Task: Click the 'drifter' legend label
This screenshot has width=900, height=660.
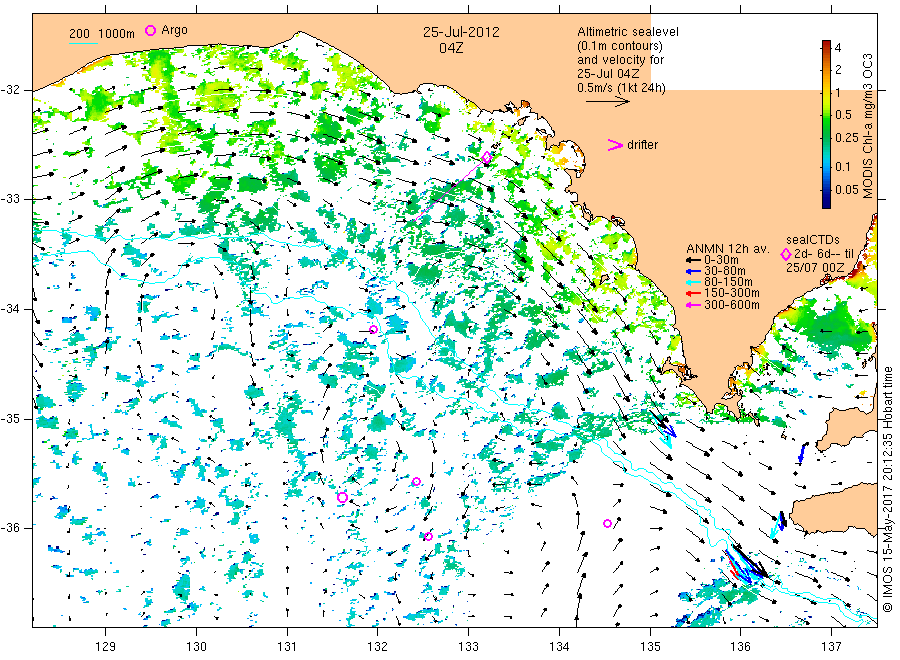Action: coord(642,145)
